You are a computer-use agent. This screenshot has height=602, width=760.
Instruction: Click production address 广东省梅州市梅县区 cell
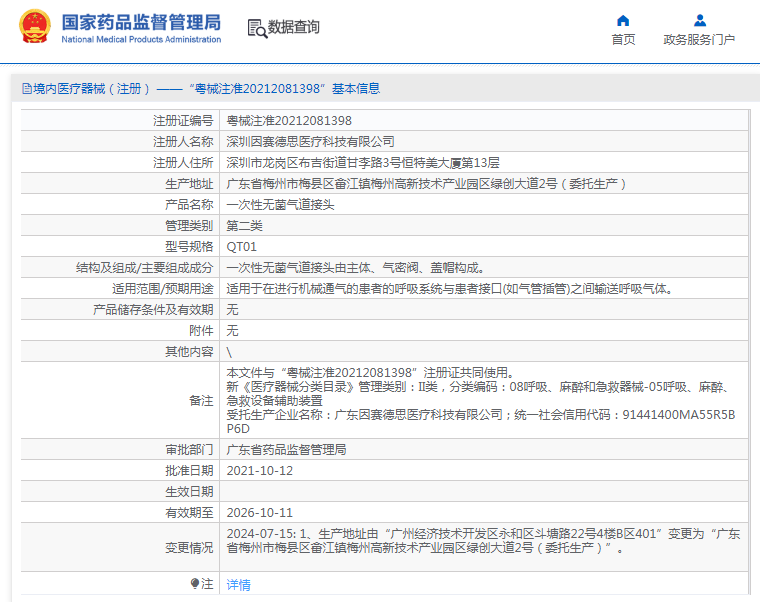click(x=427, y=184)
